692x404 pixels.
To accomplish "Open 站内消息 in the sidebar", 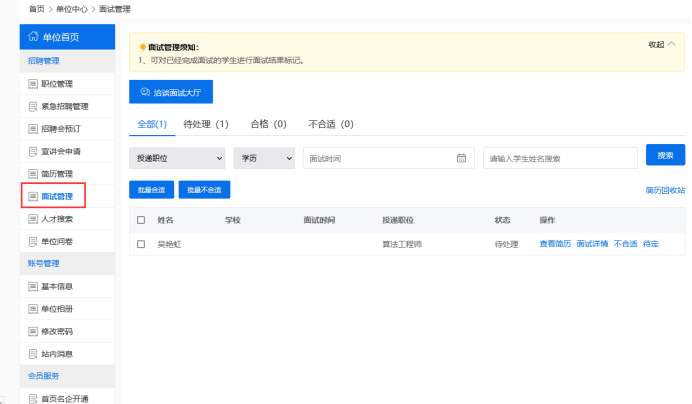I will tap(67, 354).
